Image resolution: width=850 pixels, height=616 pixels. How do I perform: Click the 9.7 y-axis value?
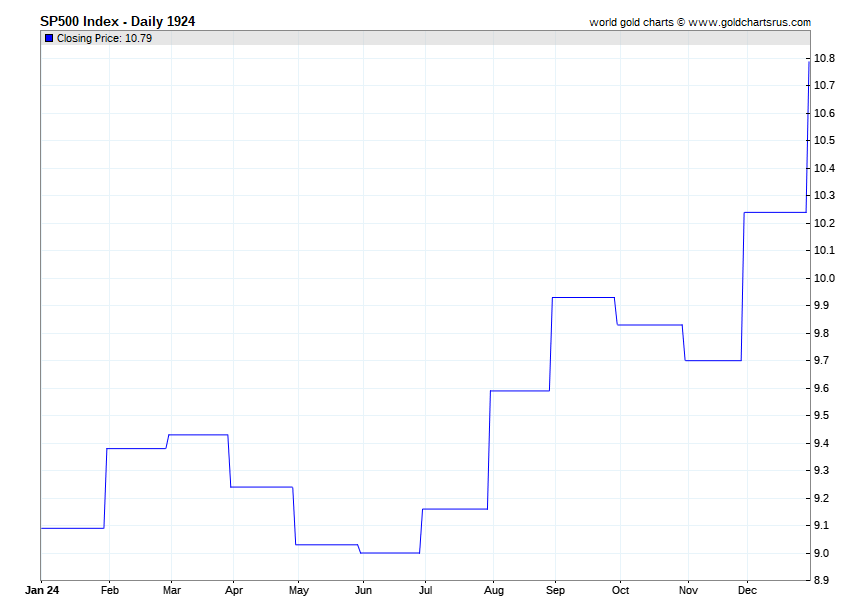pos(821,360)
